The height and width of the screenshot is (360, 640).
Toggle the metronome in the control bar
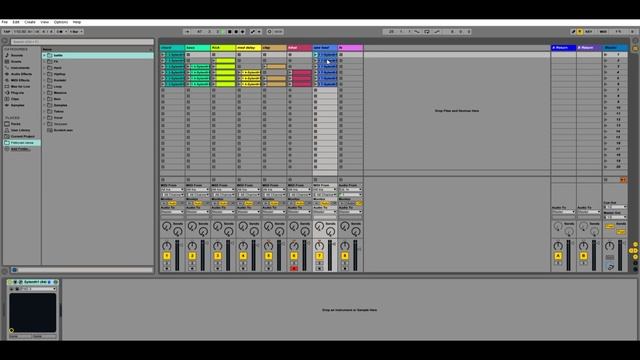coord(60,31)
